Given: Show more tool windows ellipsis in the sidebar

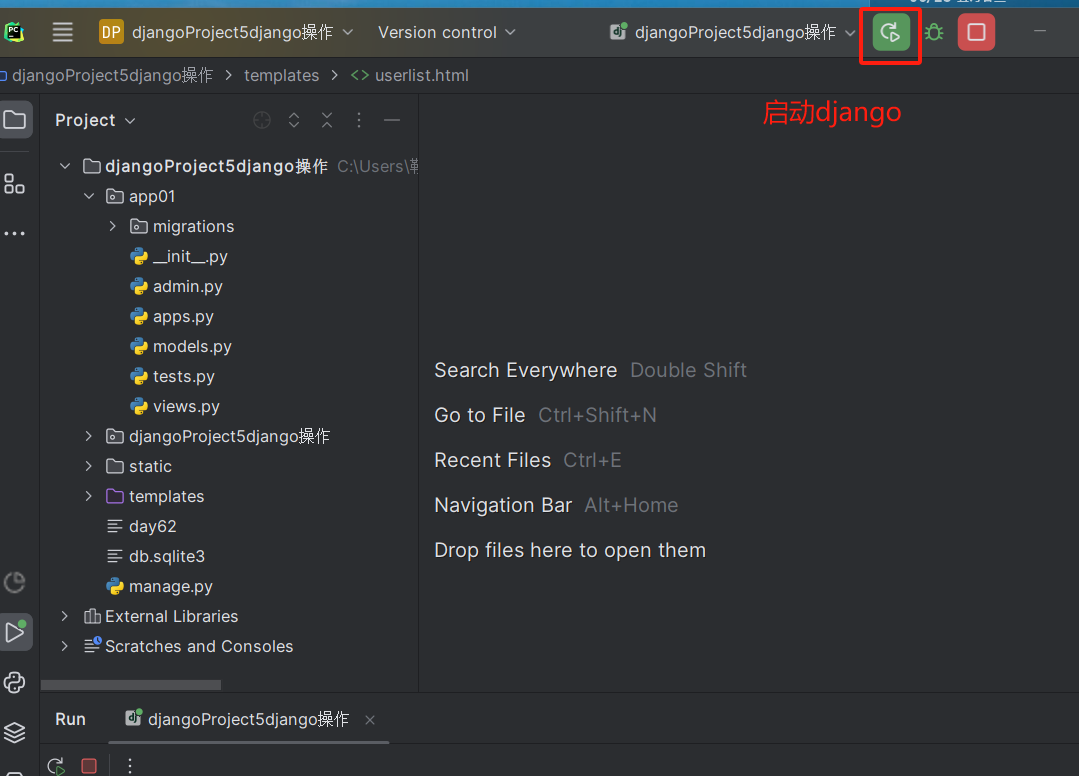Looking at the screenshot, I should pyautogui.click(x=14, y=234).
